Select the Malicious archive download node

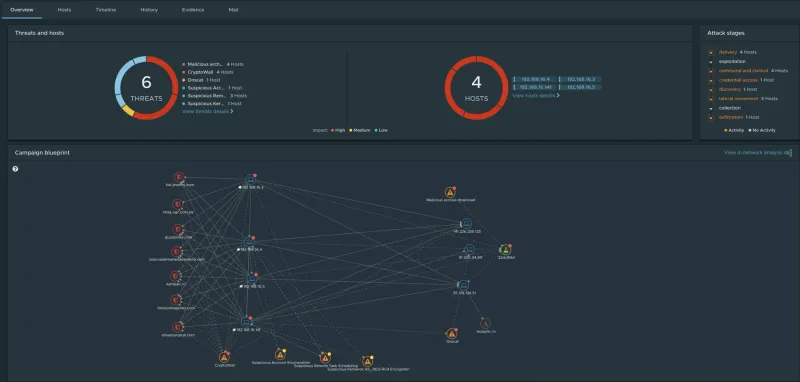450,192
